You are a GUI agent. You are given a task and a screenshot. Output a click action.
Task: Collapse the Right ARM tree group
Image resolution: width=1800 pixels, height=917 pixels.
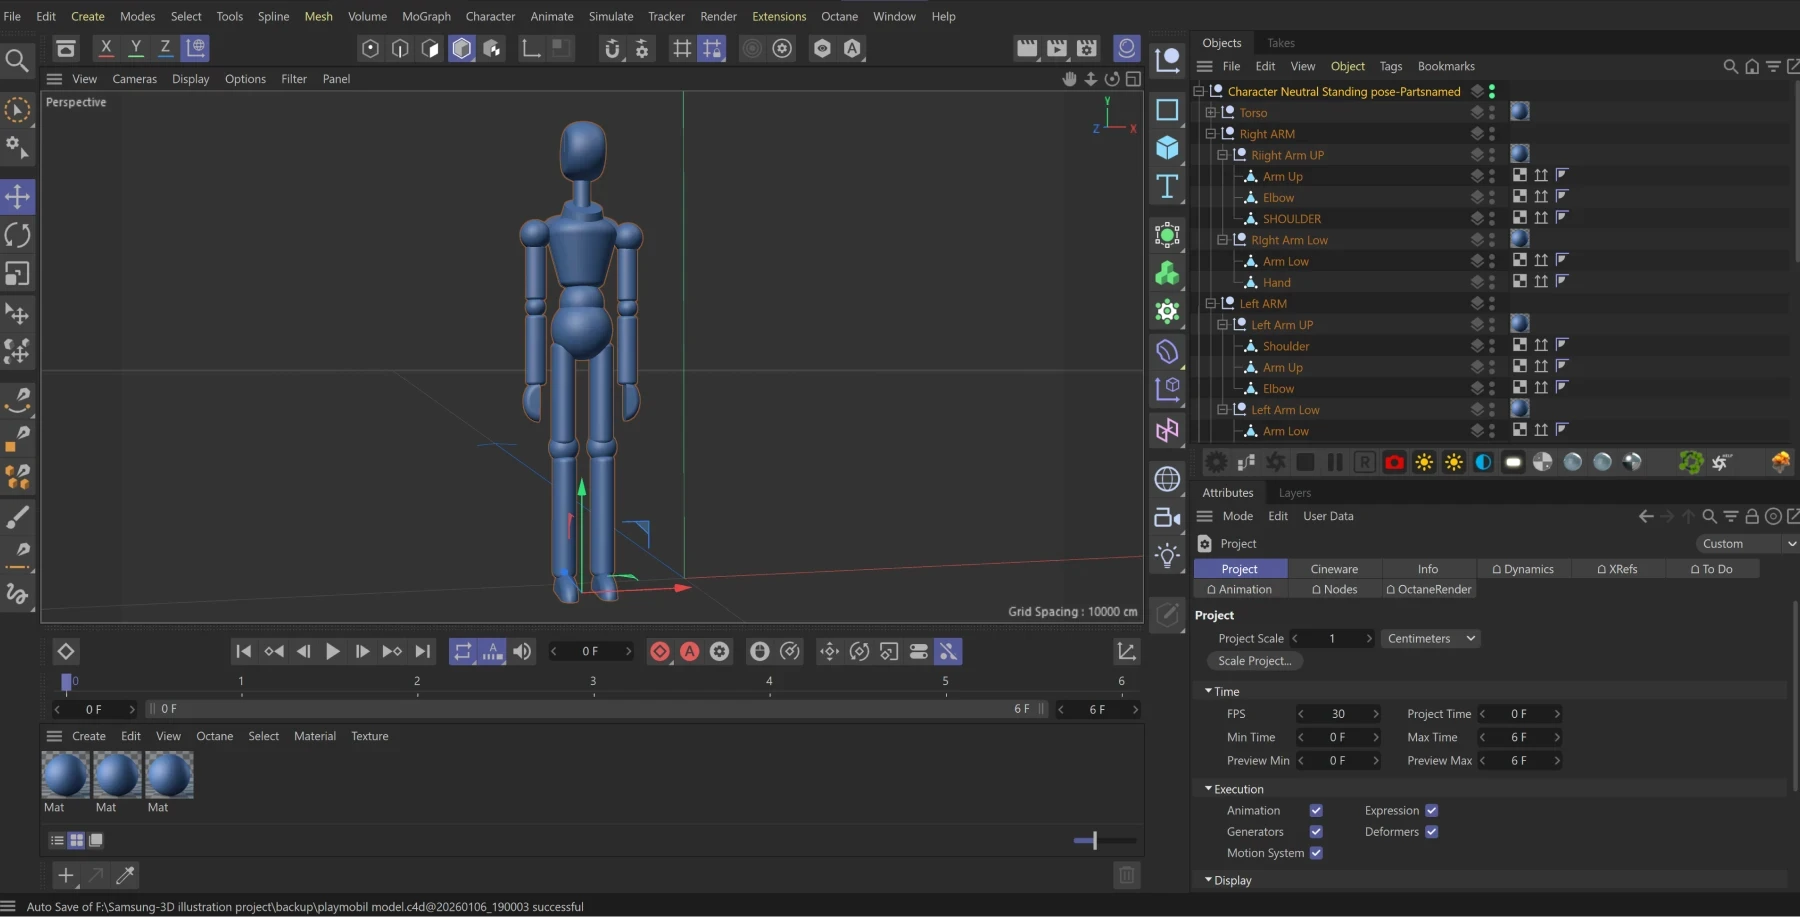pos(1210,134)
